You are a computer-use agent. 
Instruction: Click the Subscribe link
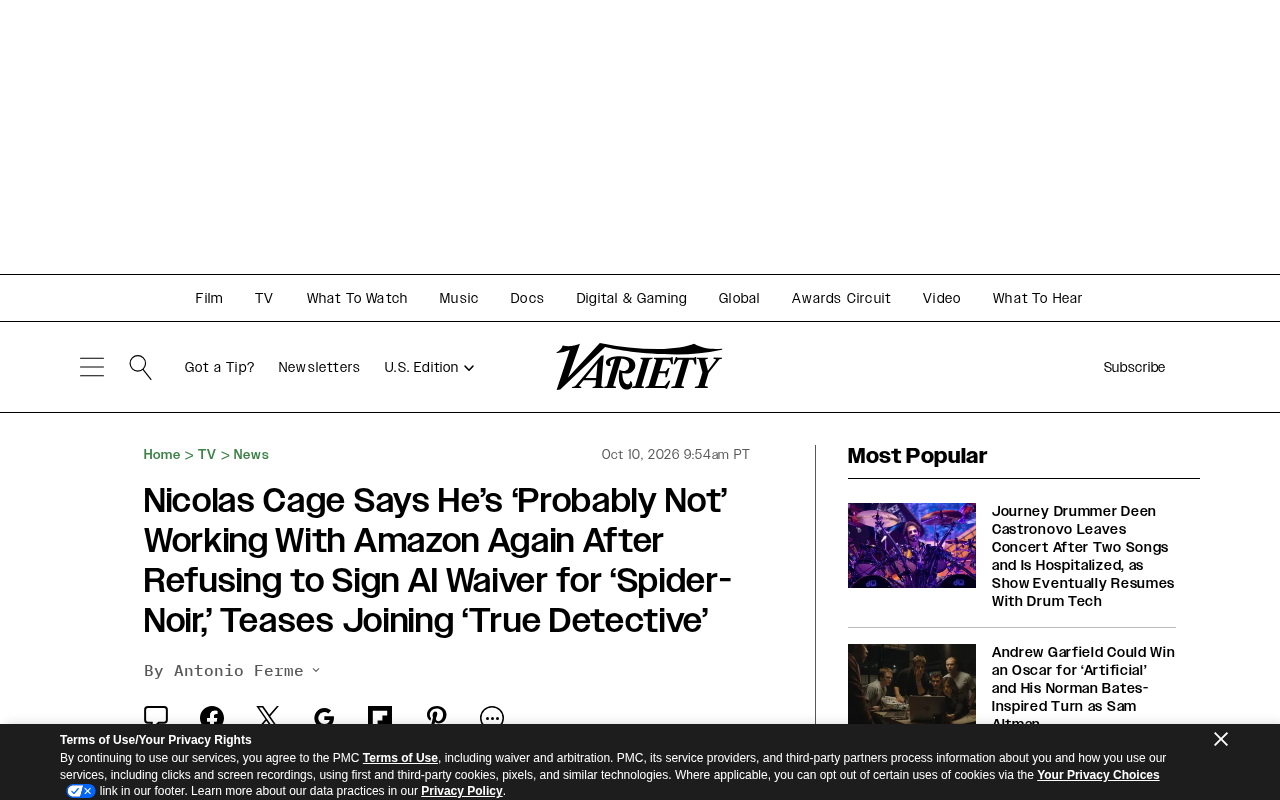point(1134,367)
